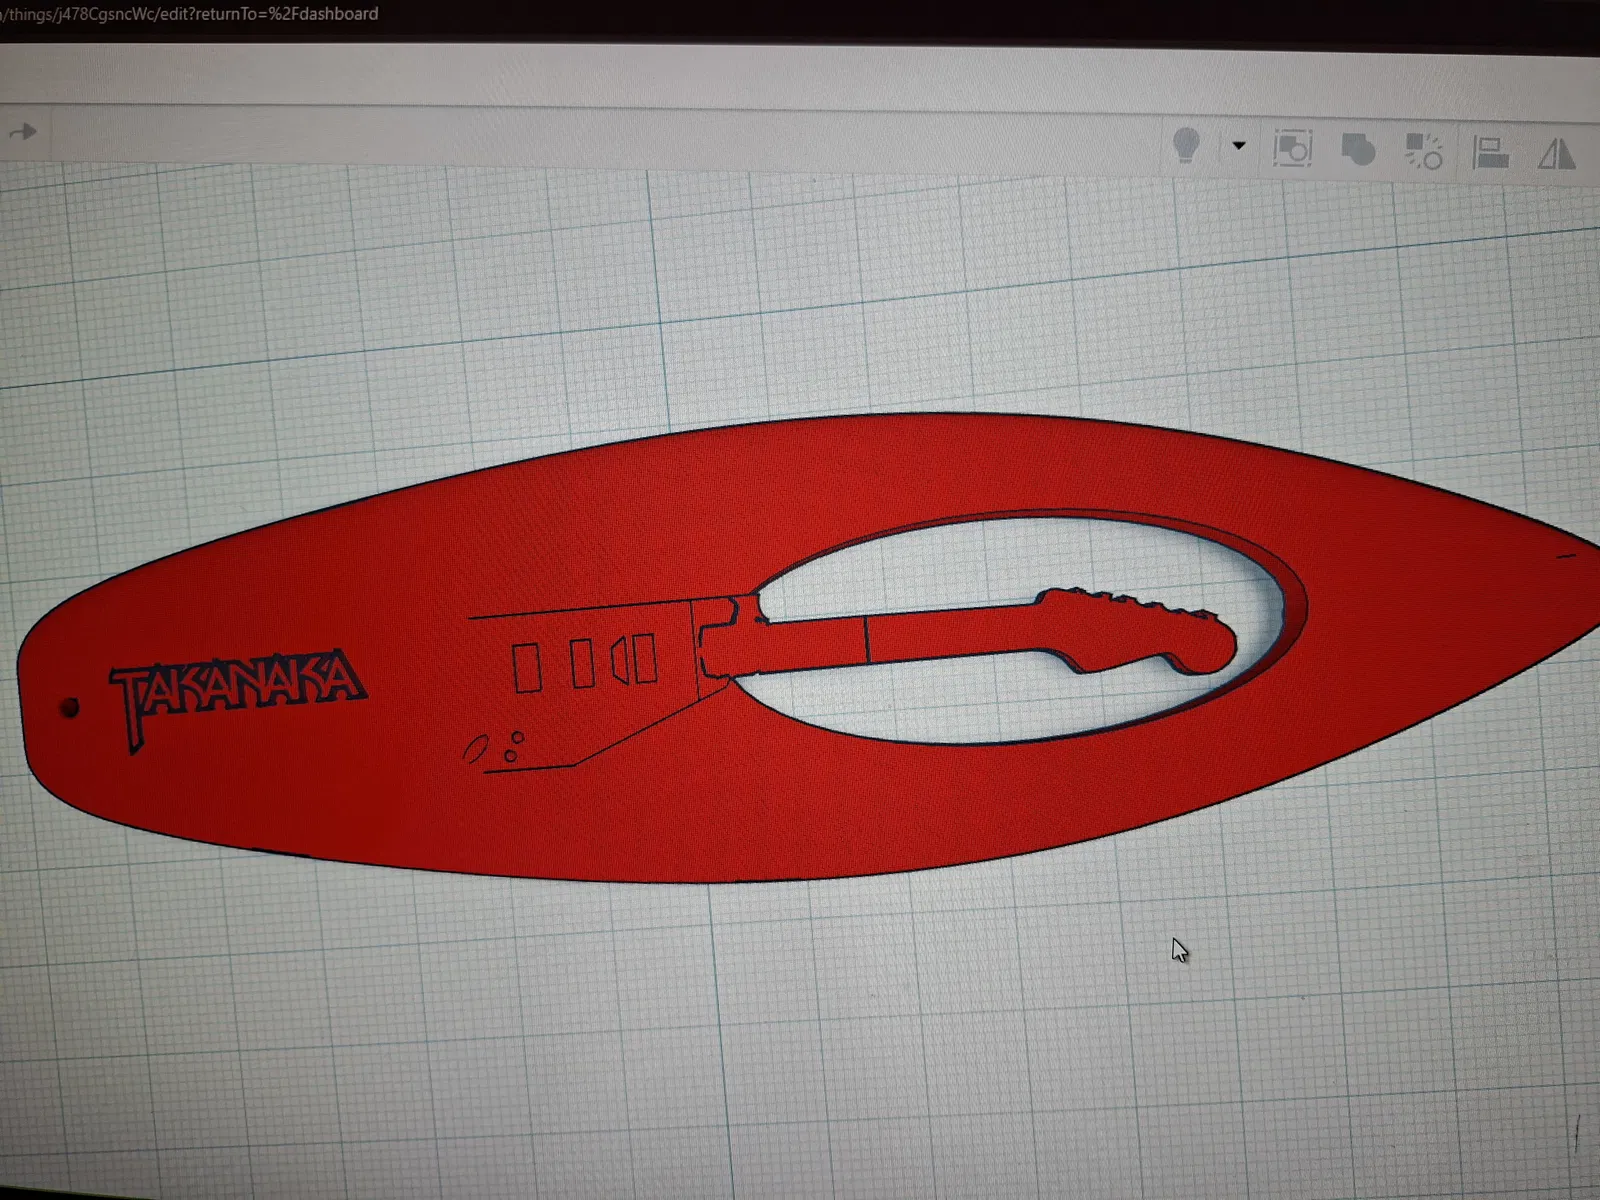Click the Ungroup shapes icon
1600x1200 pixels.
click(x=1423, y=152)
